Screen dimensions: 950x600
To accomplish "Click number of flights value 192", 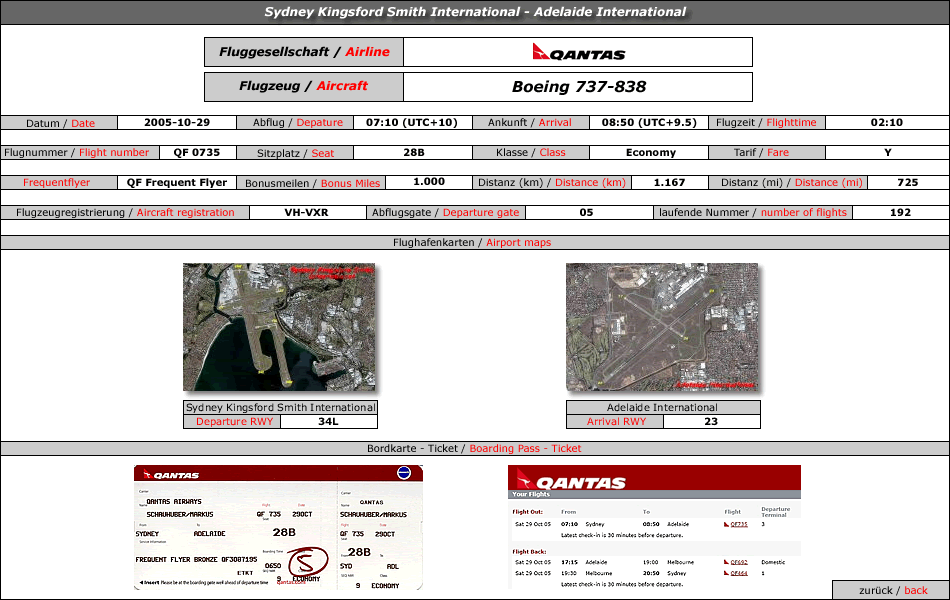I will click(x=900, y=213).
